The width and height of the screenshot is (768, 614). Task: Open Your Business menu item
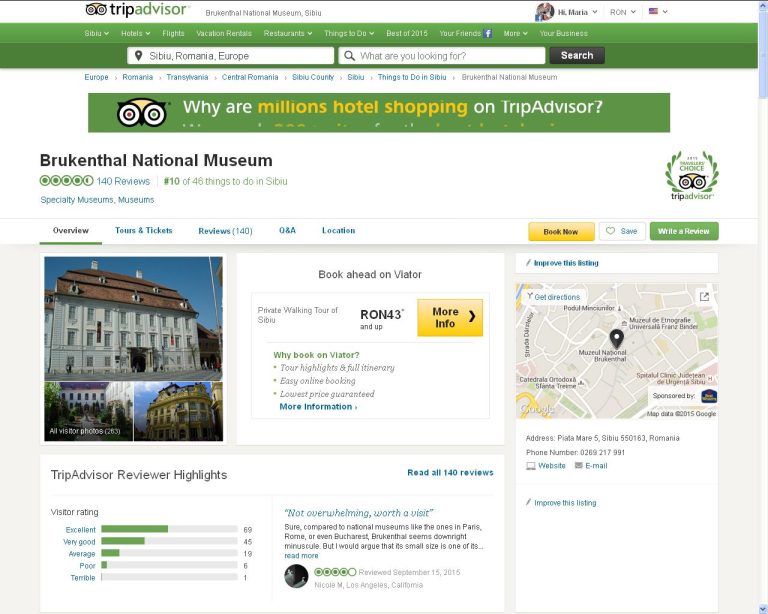563,33
